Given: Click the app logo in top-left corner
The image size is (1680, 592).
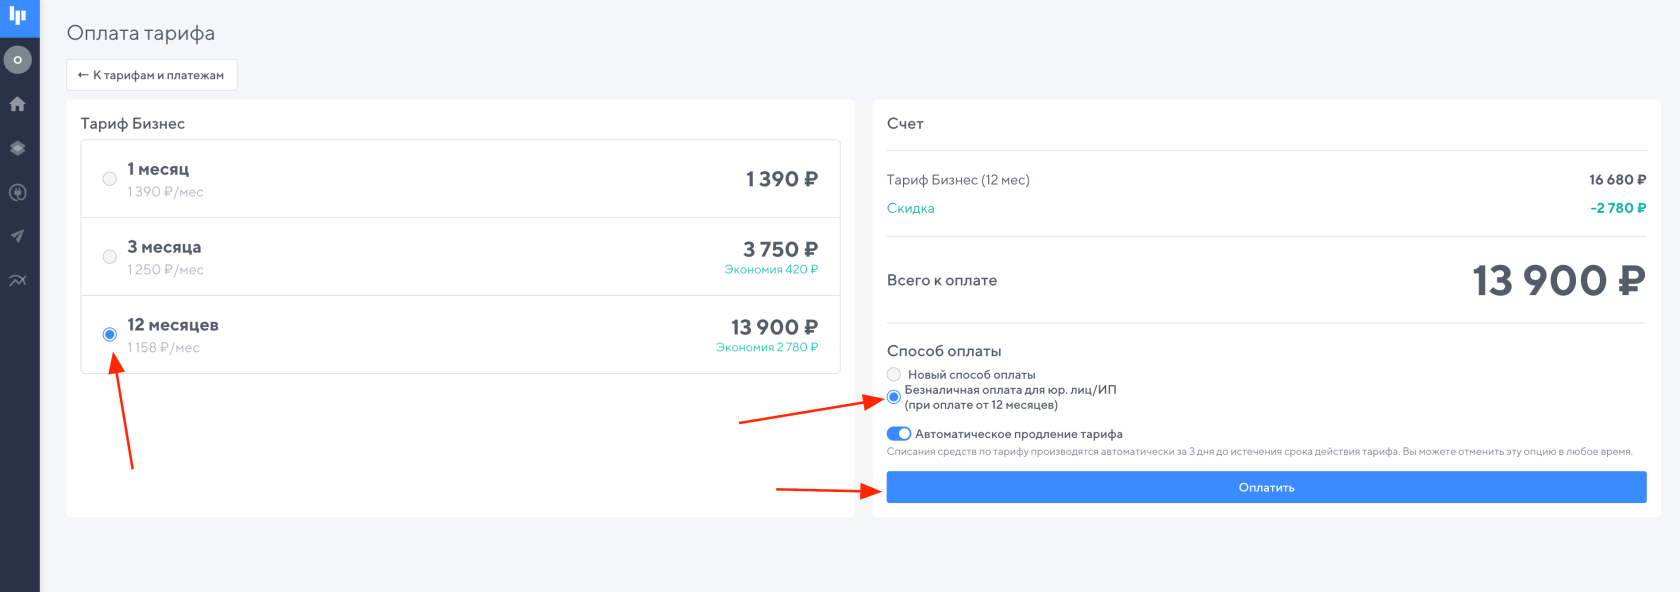Looking at the screenshot, I should 18,15.
